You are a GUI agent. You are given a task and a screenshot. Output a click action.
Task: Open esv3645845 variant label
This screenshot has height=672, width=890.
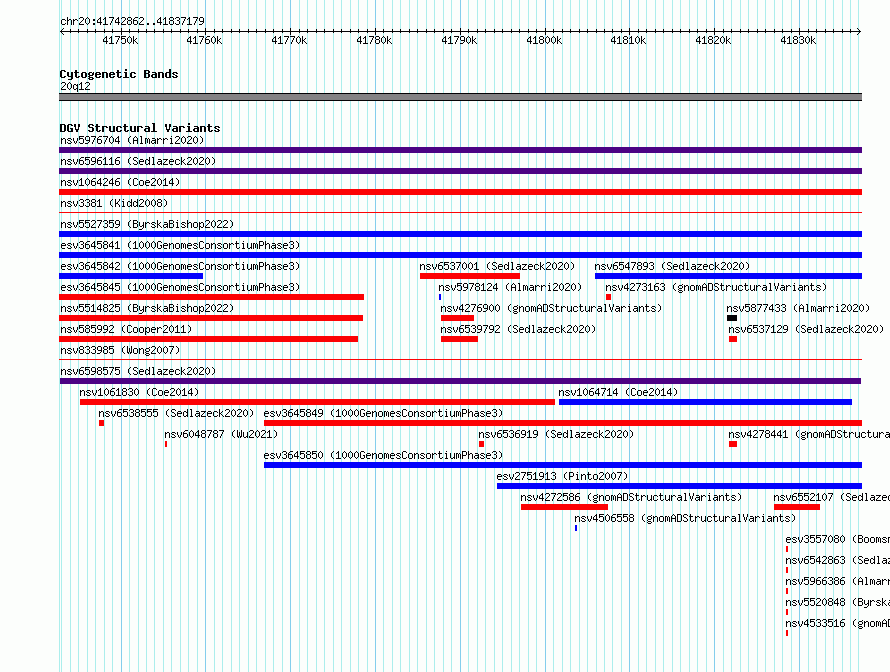coord(180,287)
